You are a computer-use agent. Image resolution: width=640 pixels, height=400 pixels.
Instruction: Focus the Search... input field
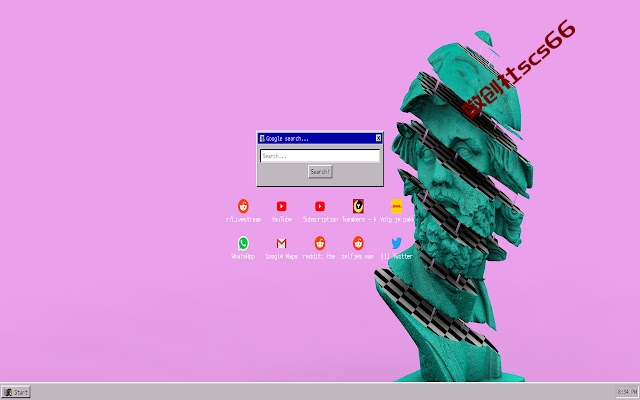tap(320, 156)
